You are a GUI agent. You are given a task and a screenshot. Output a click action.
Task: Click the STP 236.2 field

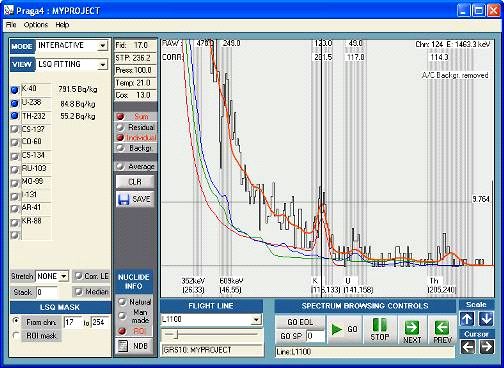(x=135, y=58)
